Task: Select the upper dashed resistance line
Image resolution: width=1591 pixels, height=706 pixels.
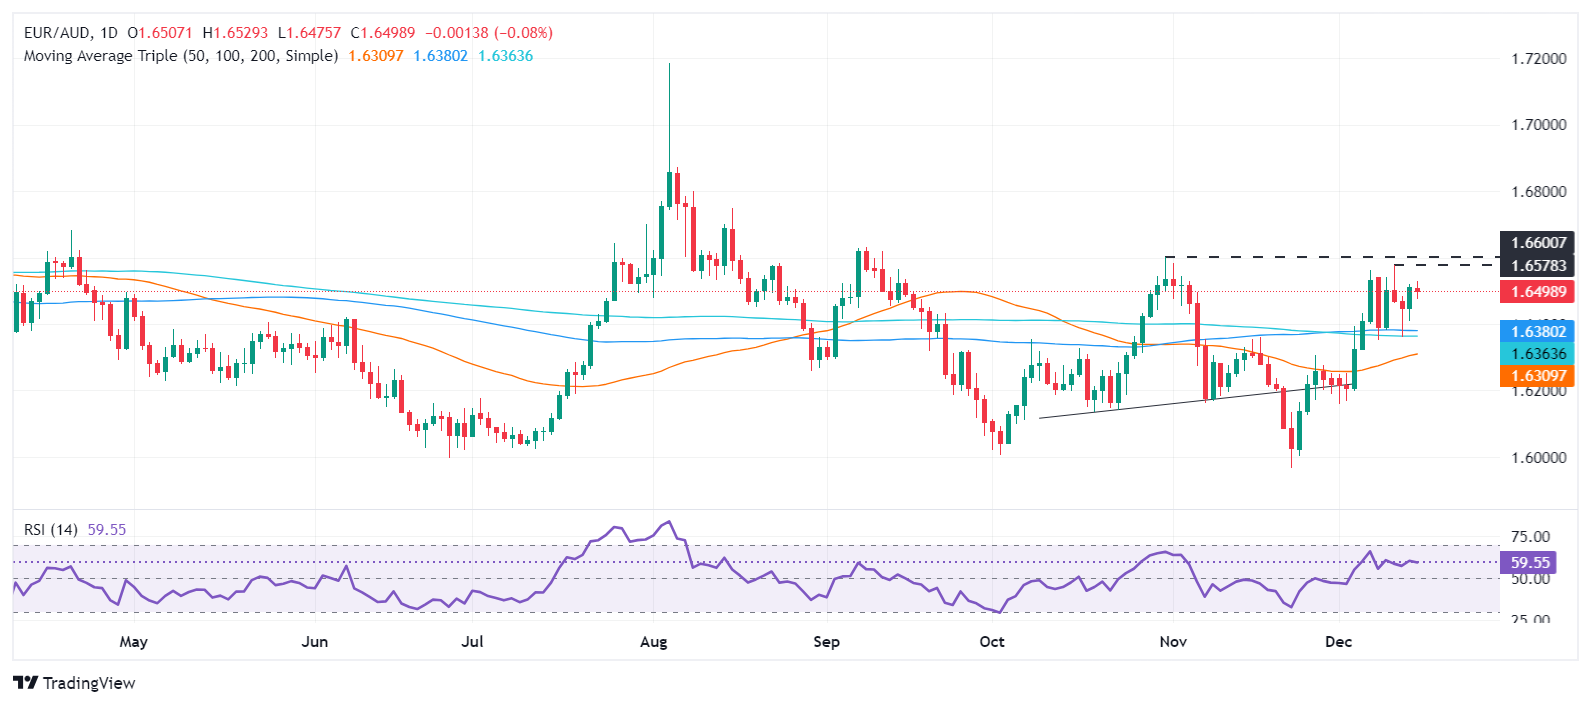Action: pyautogui.click(x=1330, y=257)
